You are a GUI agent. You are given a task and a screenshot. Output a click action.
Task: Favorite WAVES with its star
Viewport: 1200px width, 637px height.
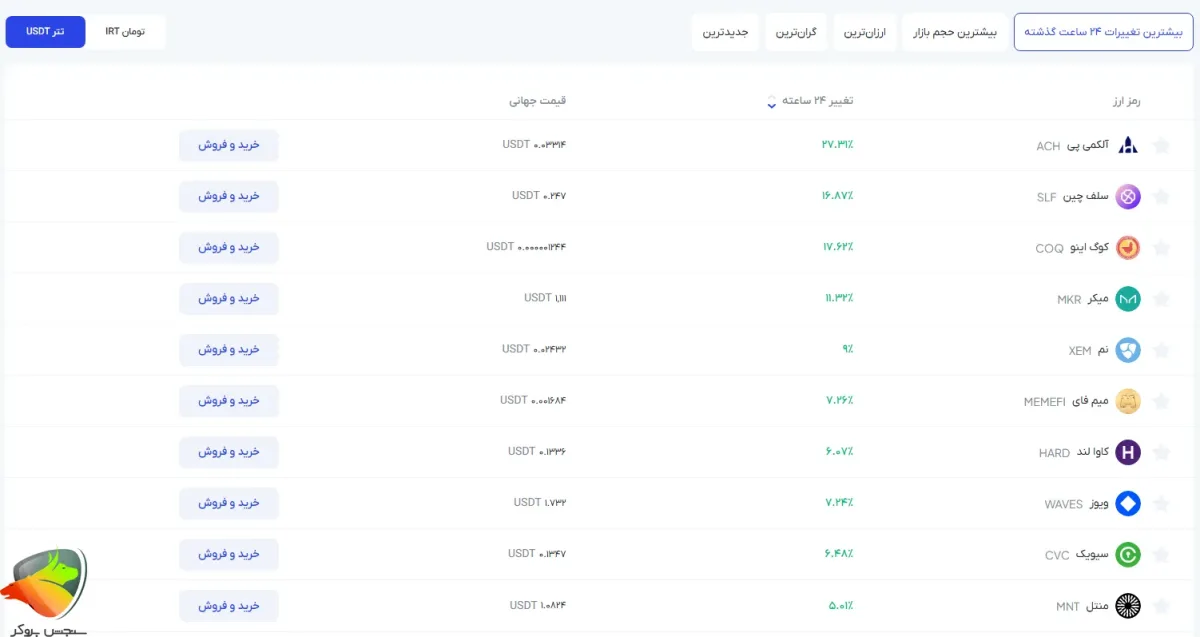click(x=1161, y=503)
